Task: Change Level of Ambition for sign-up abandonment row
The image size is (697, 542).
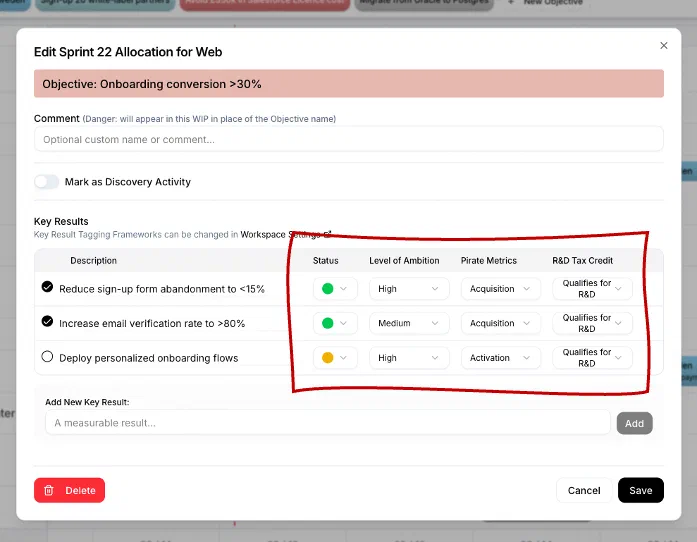Action: (x=409, y=289)
